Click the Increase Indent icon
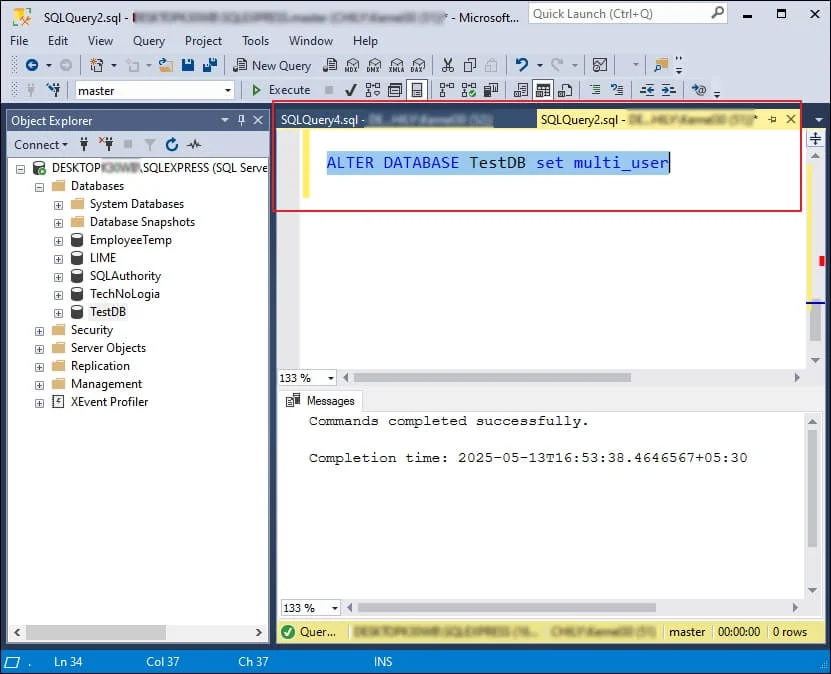The image size is (831, 674). pyautogui.click(x=668, y=90)
